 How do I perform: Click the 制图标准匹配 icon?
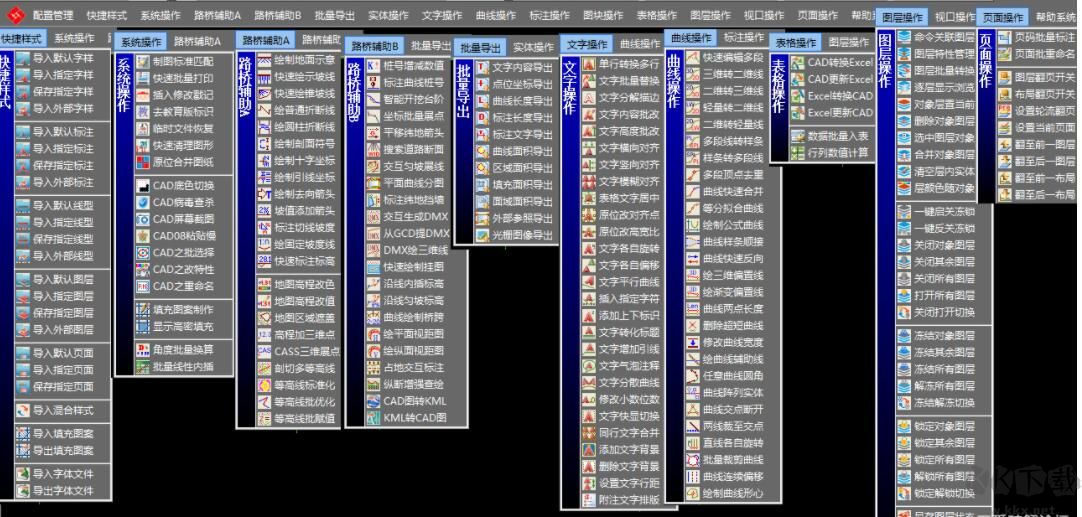(x=142, y=61)
